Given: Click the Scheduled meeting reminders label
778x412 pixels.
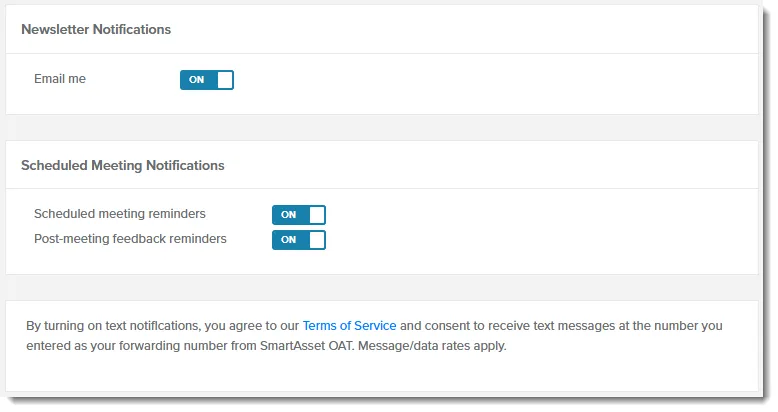Looking at the screenshot, I should tap(120, 214).
